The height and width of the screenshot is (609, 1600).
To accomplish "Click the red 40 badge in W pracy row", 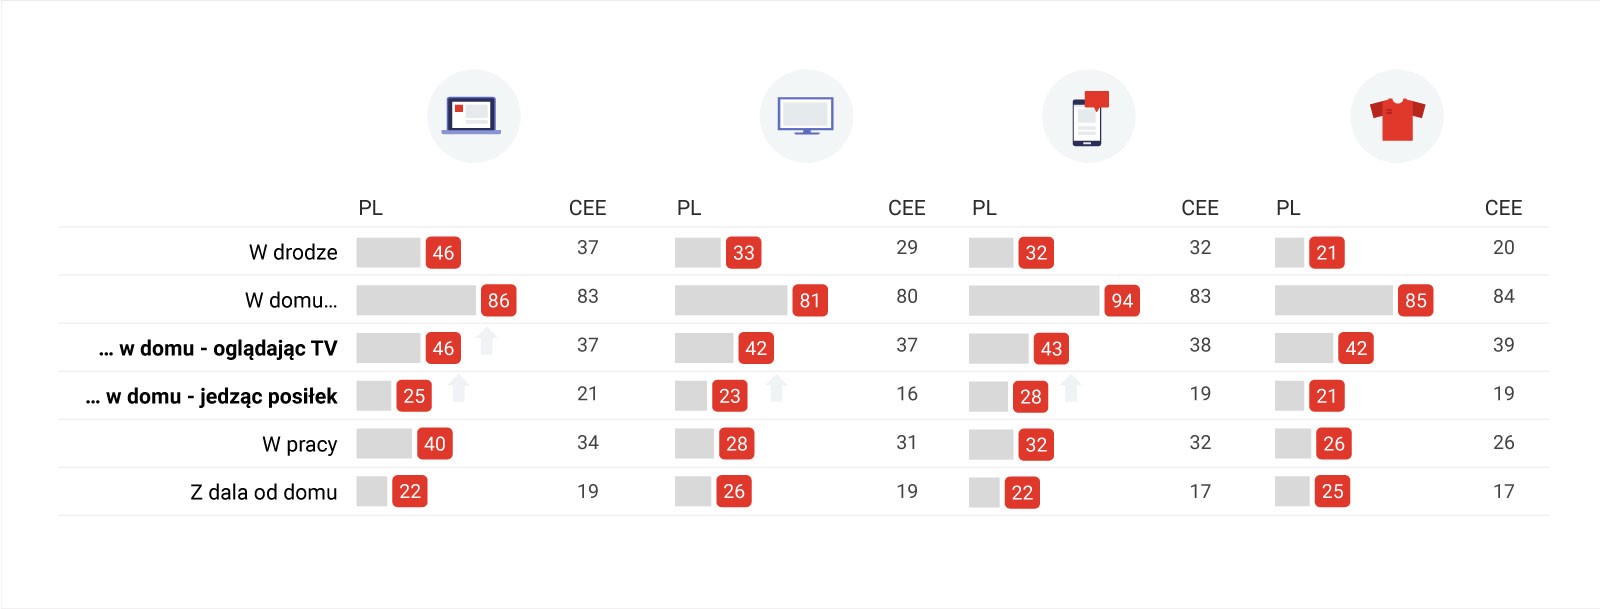I will 435,444.
